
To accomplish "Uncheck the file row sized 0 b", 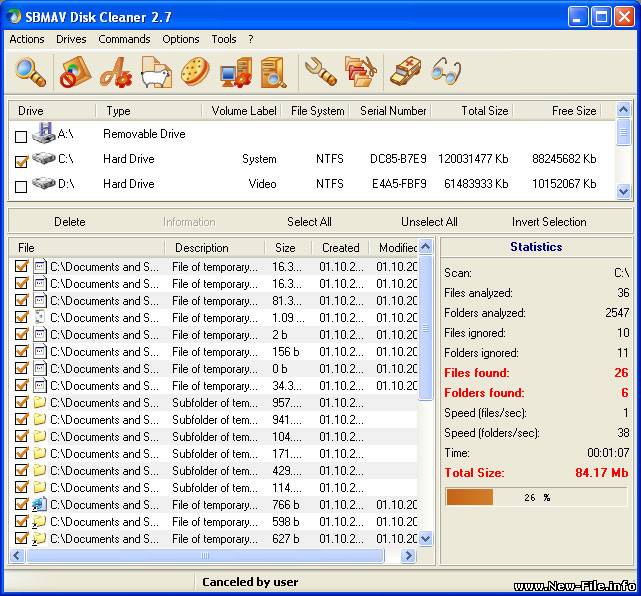I will coord(21,368).
